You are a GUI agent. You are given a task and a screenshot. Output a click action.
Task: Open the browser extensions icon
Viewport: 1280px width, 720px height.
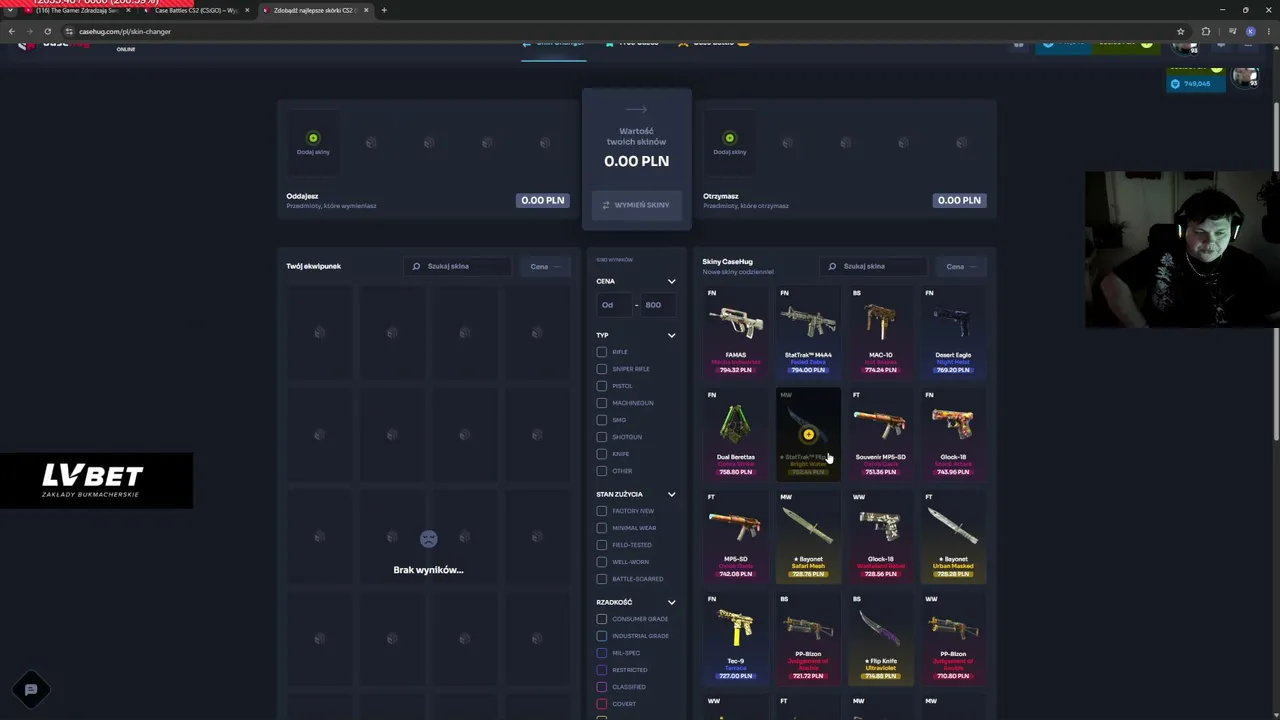[1205, 31]
